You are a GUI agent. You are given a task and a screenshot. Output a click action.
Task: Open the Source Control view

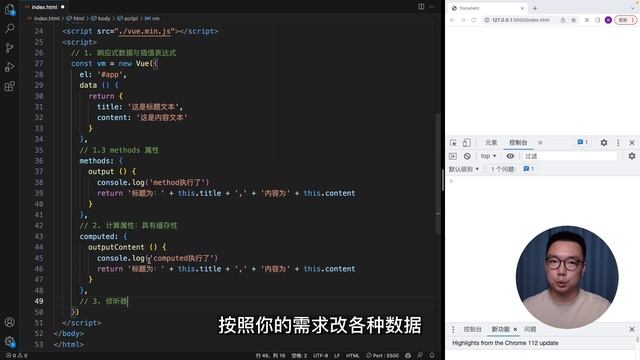[x=9, y=48]
